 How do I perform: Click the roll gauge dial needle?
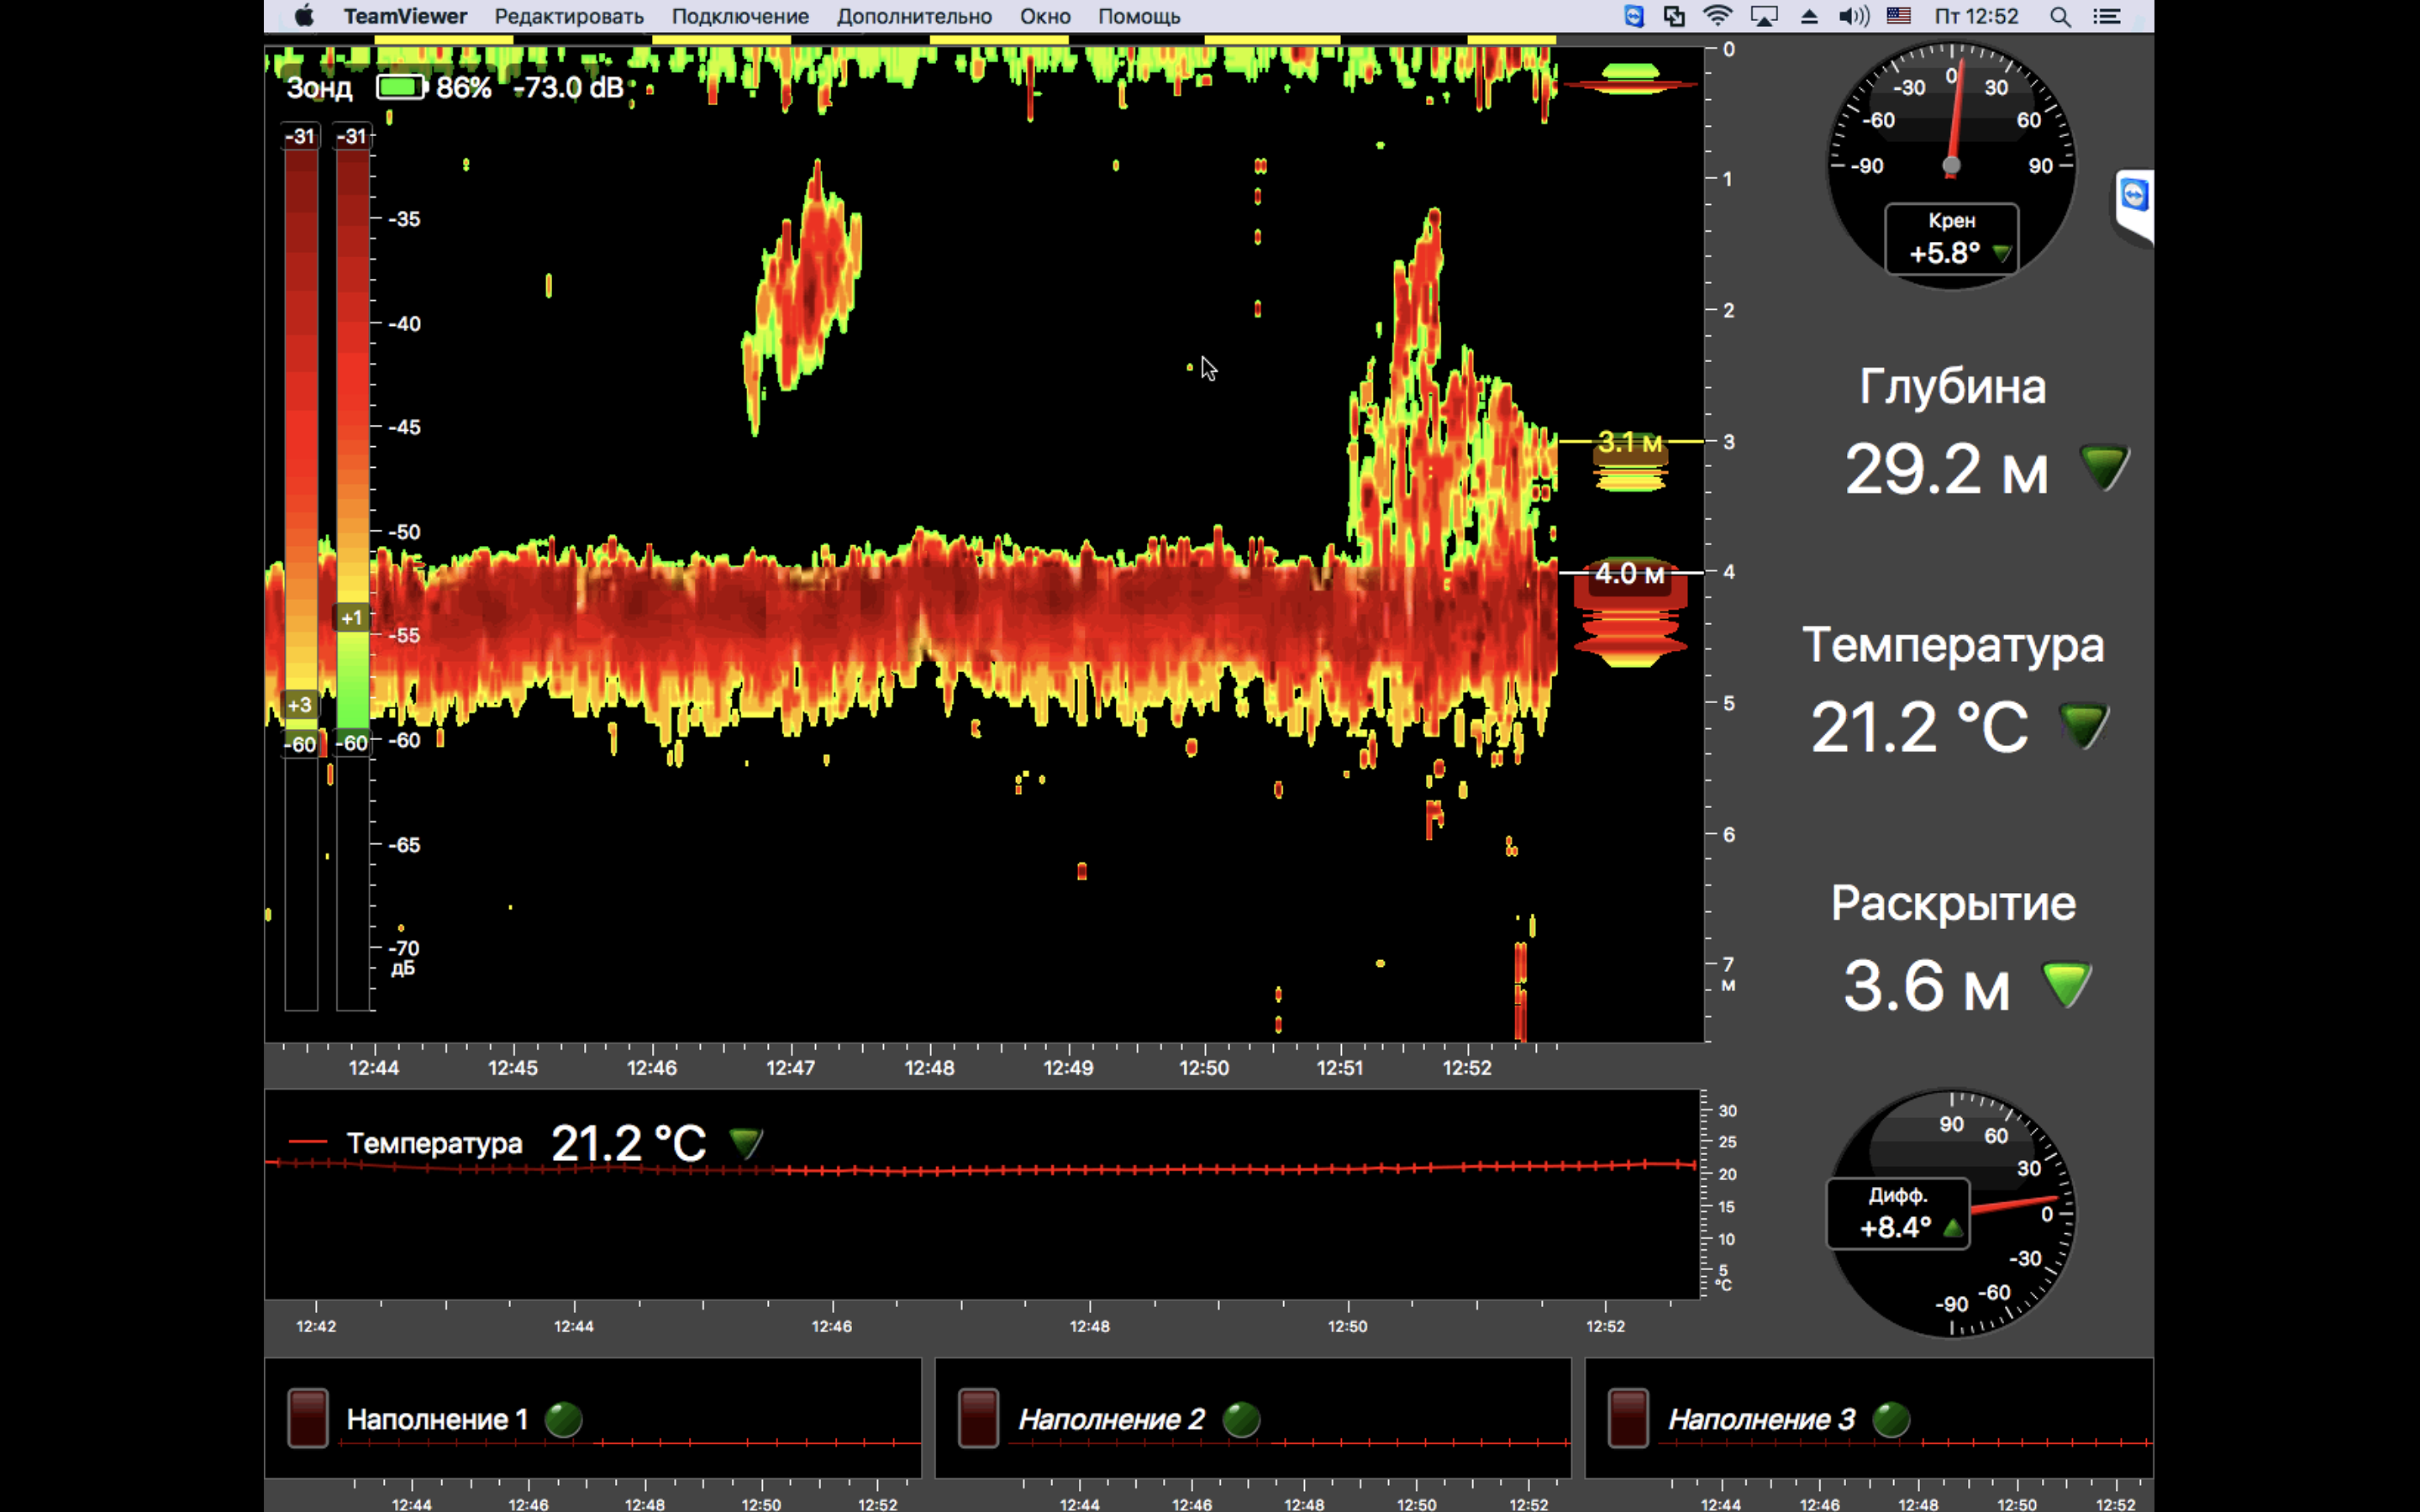pos(1956,116)
